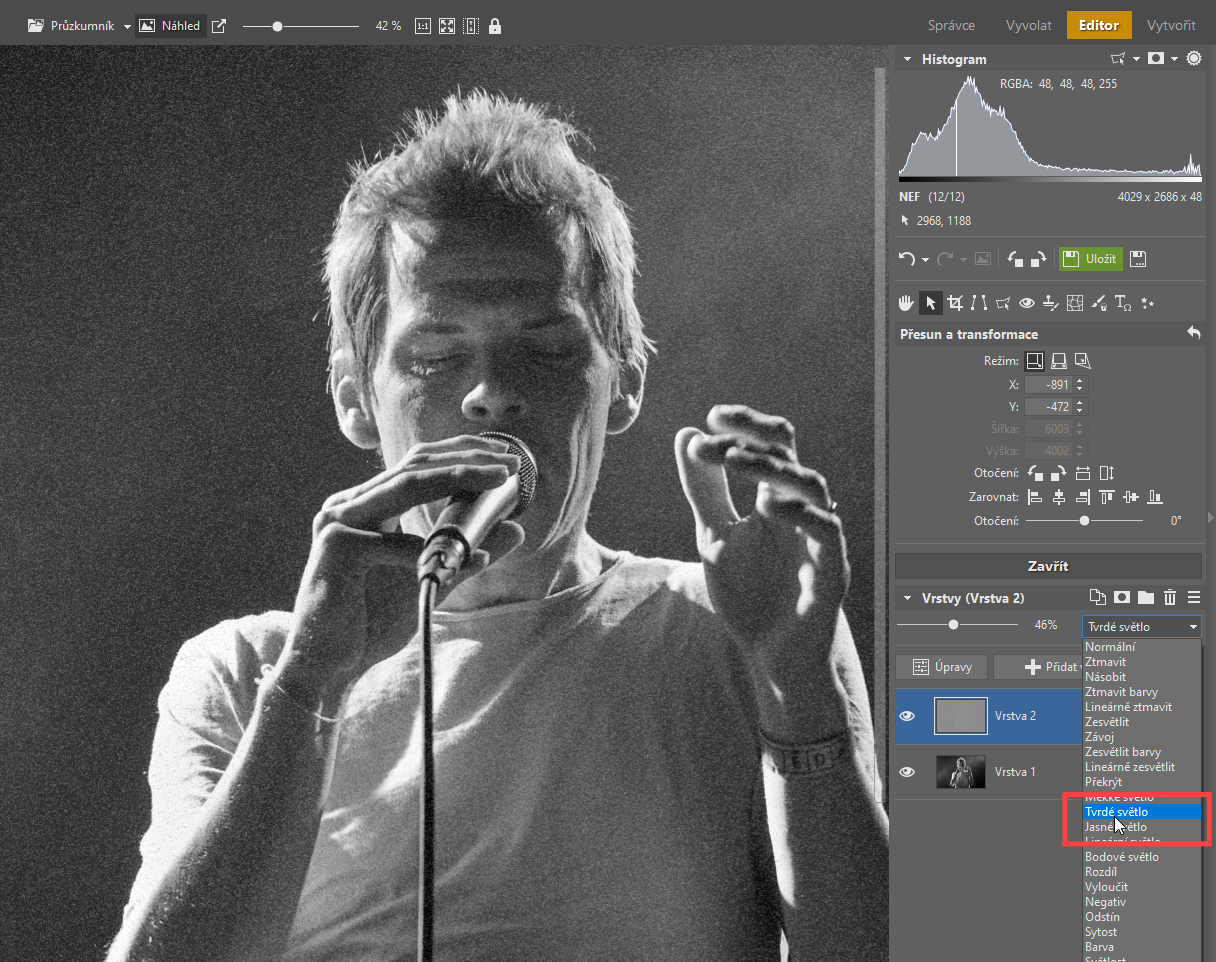Collapse the Vrstvy panel
The height and width of the screenshot is (962, 1216).
(x=908, y=598)
